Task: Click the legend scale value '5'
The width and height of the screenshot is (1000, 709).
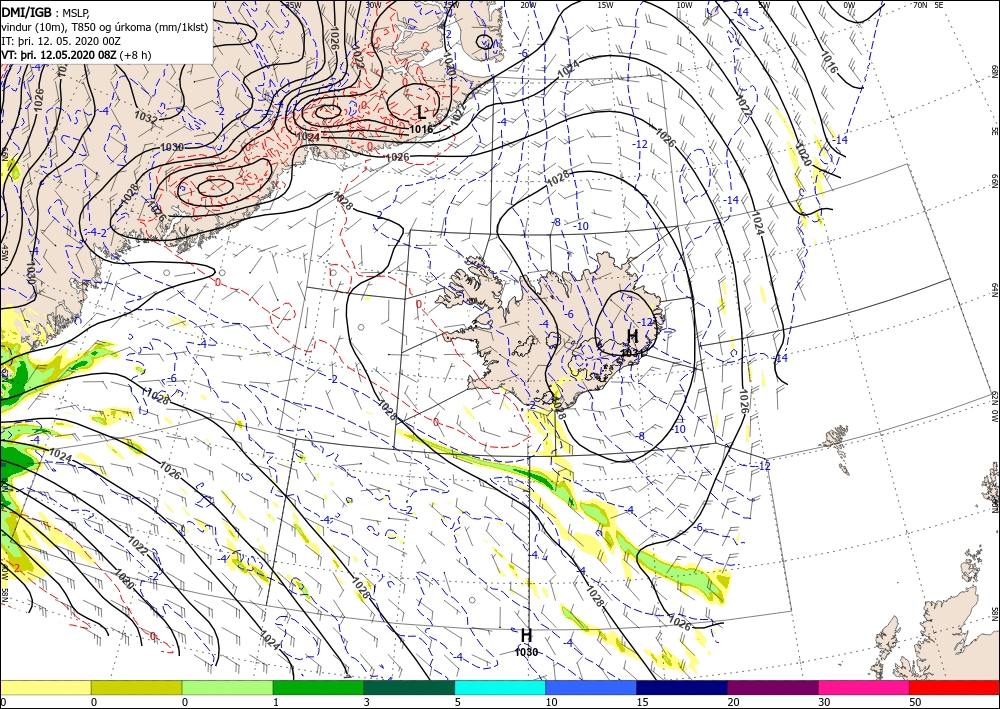Action: [457, 702]
